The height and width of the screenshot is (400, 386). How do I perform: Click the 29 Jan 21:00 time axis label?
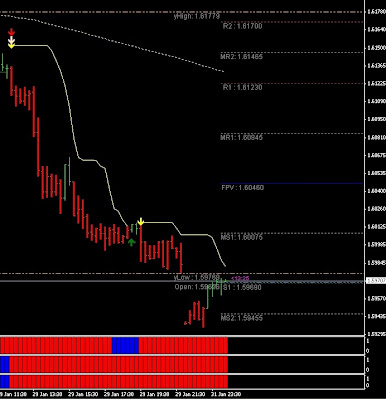(190, 394)
